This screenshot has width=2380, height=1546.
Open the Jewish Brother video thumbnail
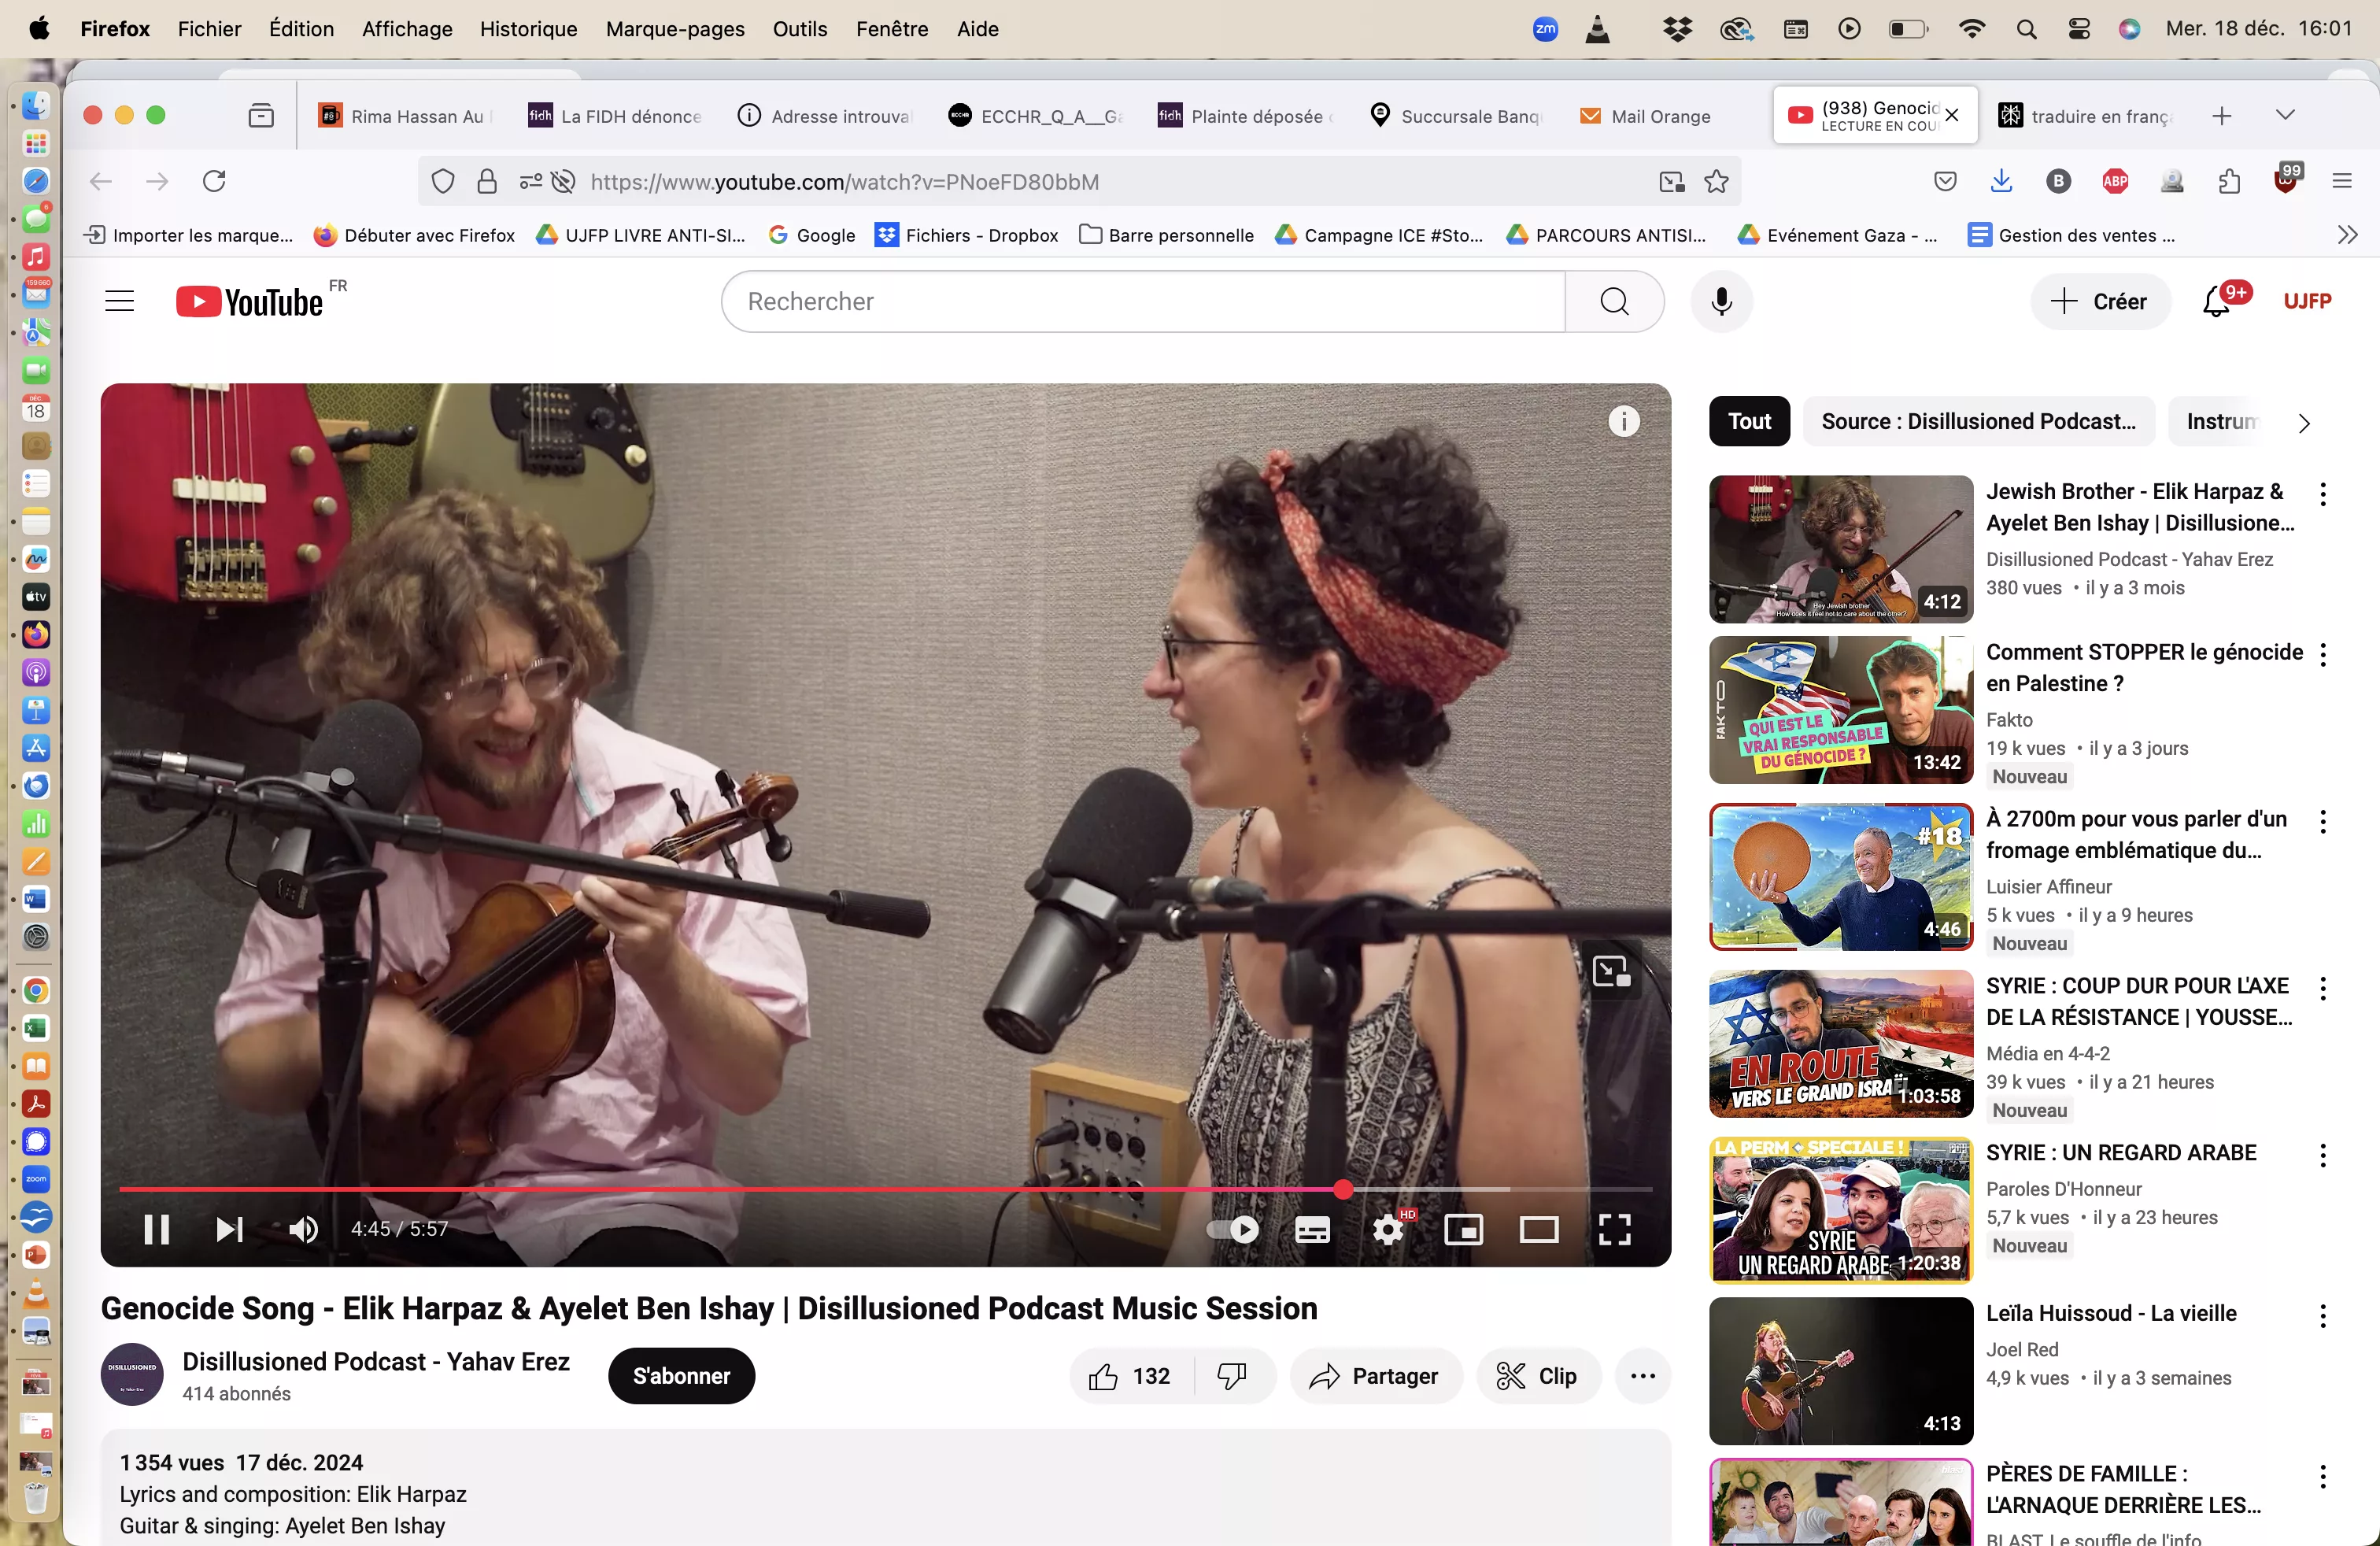coord(1840,549)
